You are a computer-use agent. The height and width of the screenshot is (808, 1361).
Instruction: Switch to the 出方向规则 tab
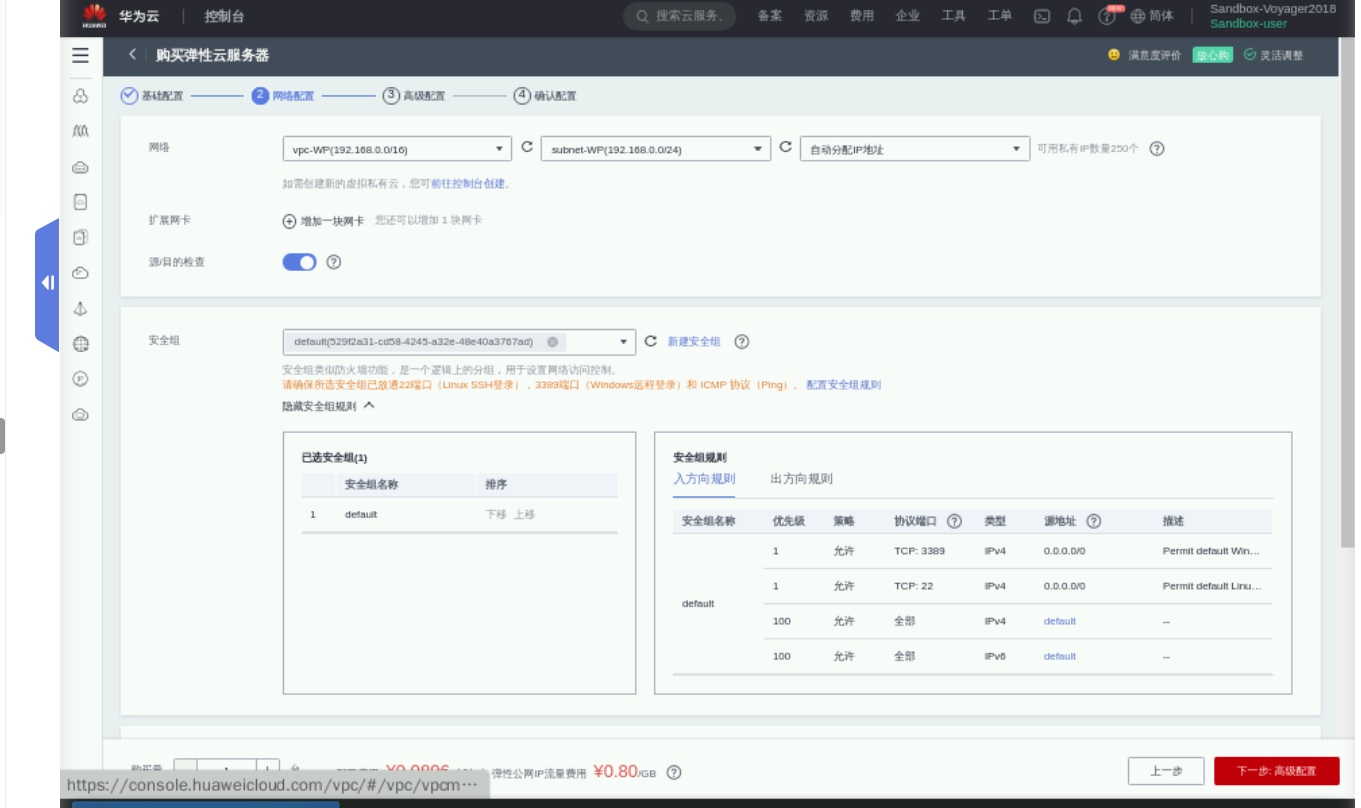[802, 479]
